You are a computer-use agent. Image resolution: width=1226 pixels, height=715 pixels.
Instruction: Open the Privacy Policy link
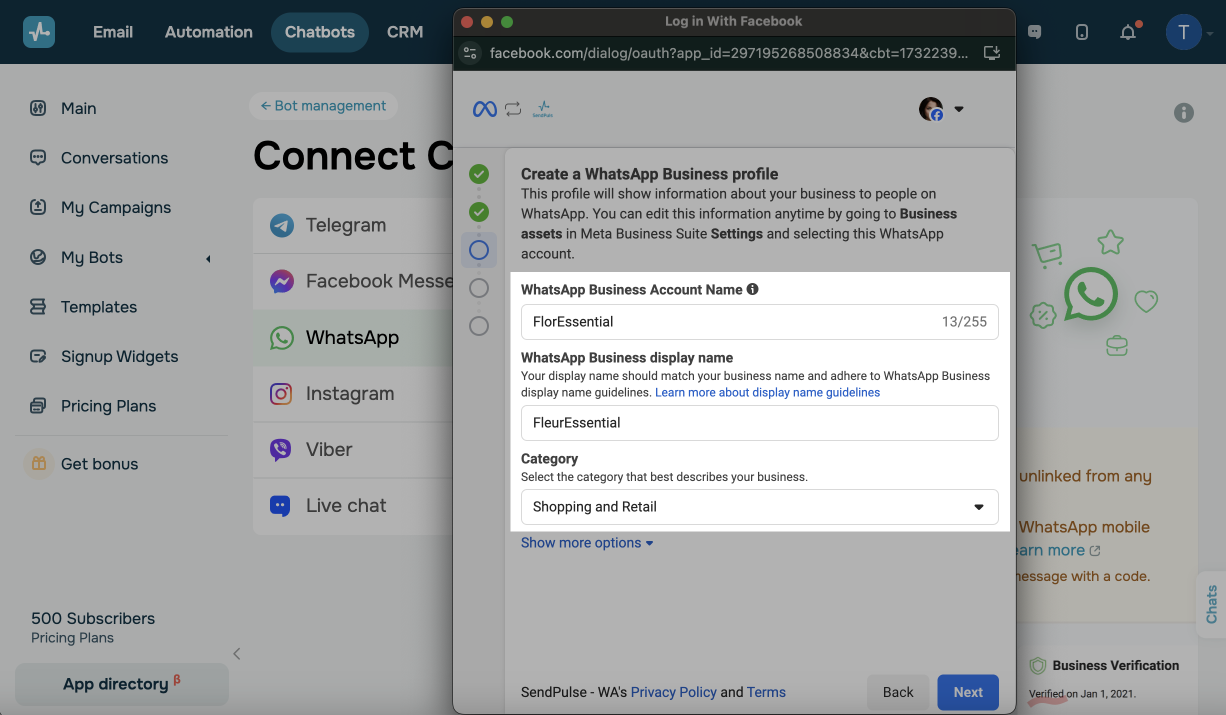coord(673,692)
